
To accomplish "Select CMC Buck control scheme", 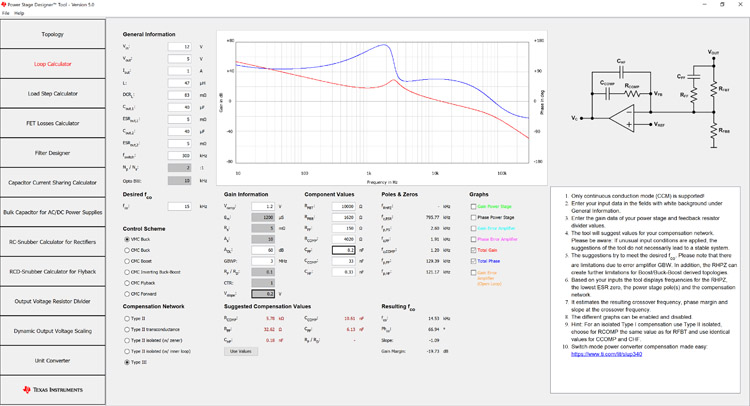I will 127,250.
